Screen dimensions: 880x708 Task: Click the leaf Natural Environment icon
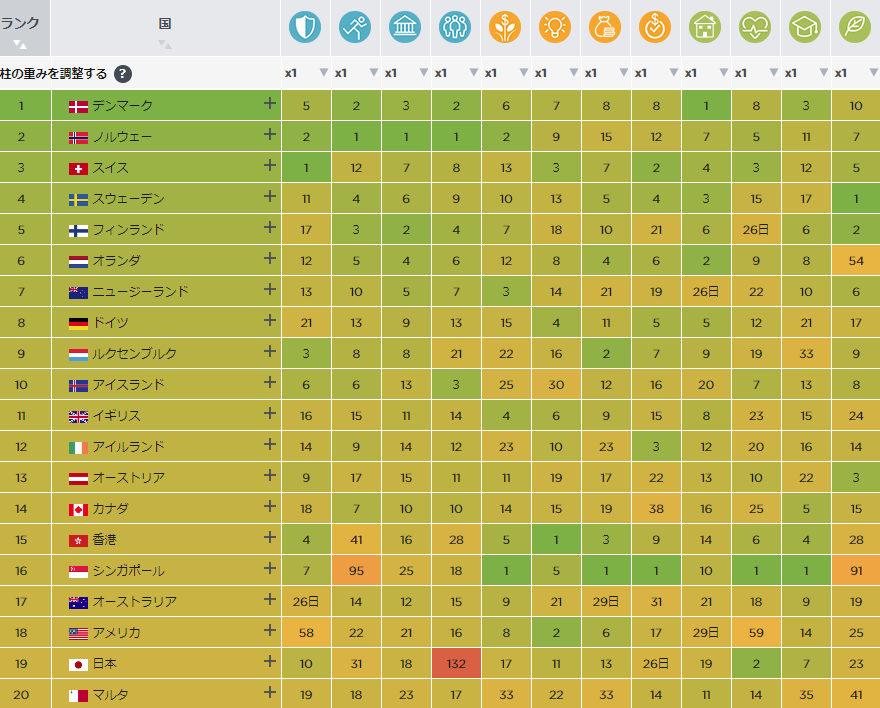coord(855,27)
